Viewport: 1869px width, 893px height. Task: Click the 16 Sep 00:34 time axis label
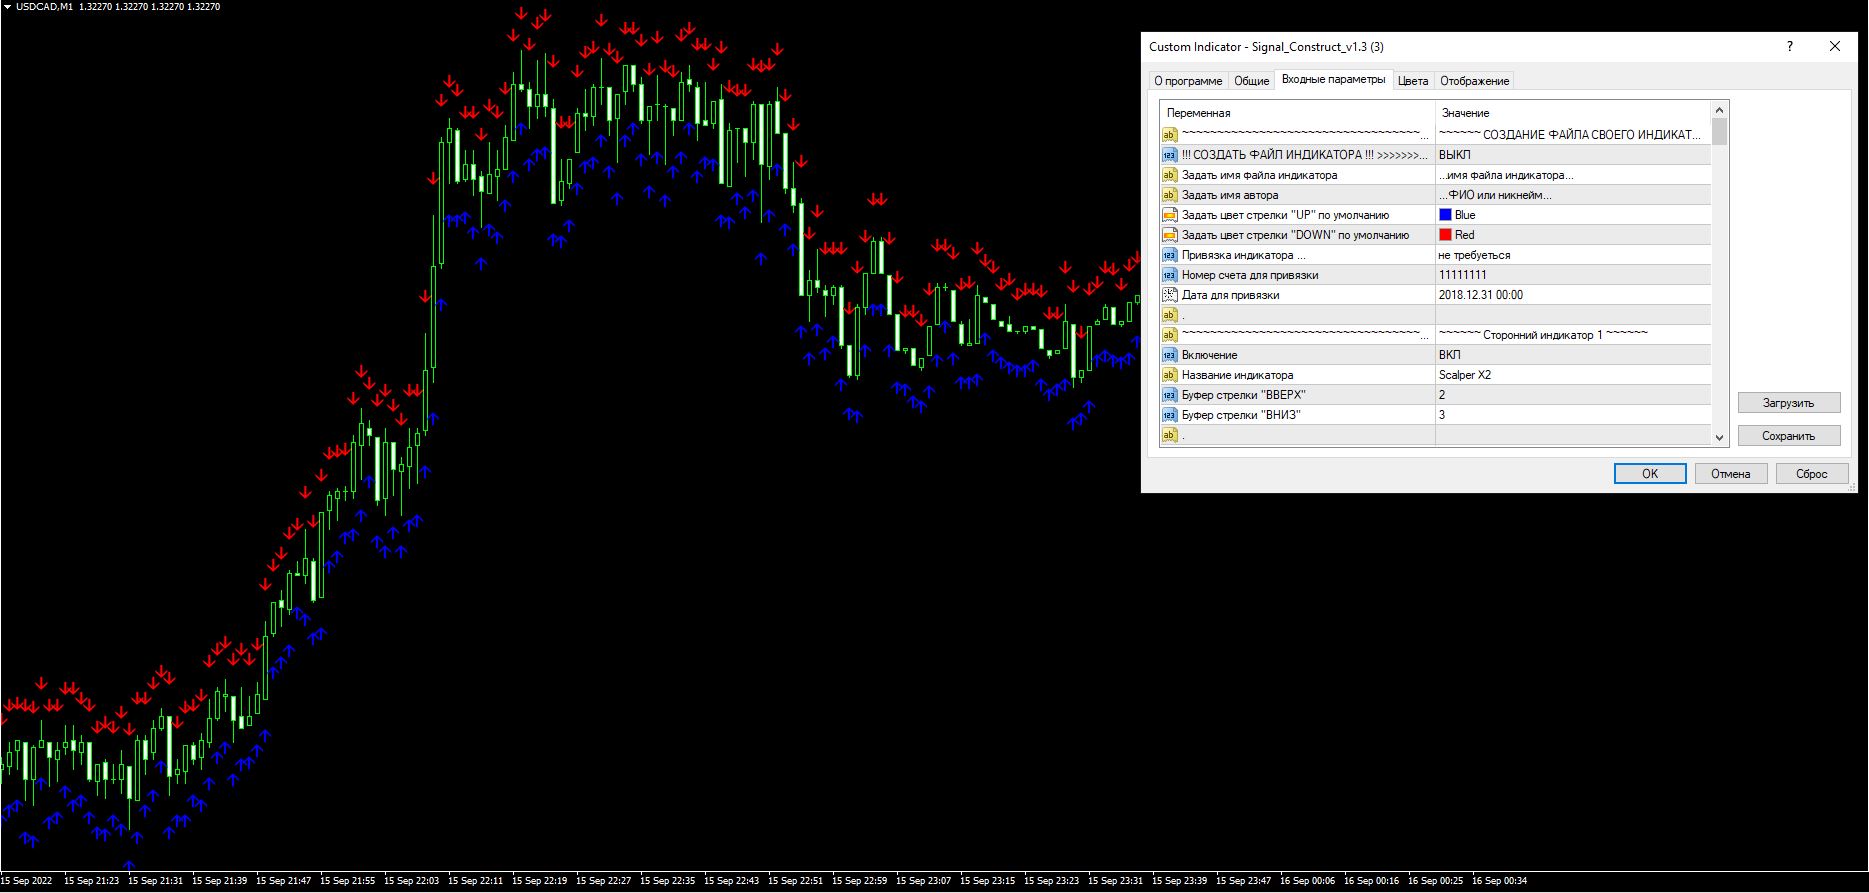tap(1499, 881)
